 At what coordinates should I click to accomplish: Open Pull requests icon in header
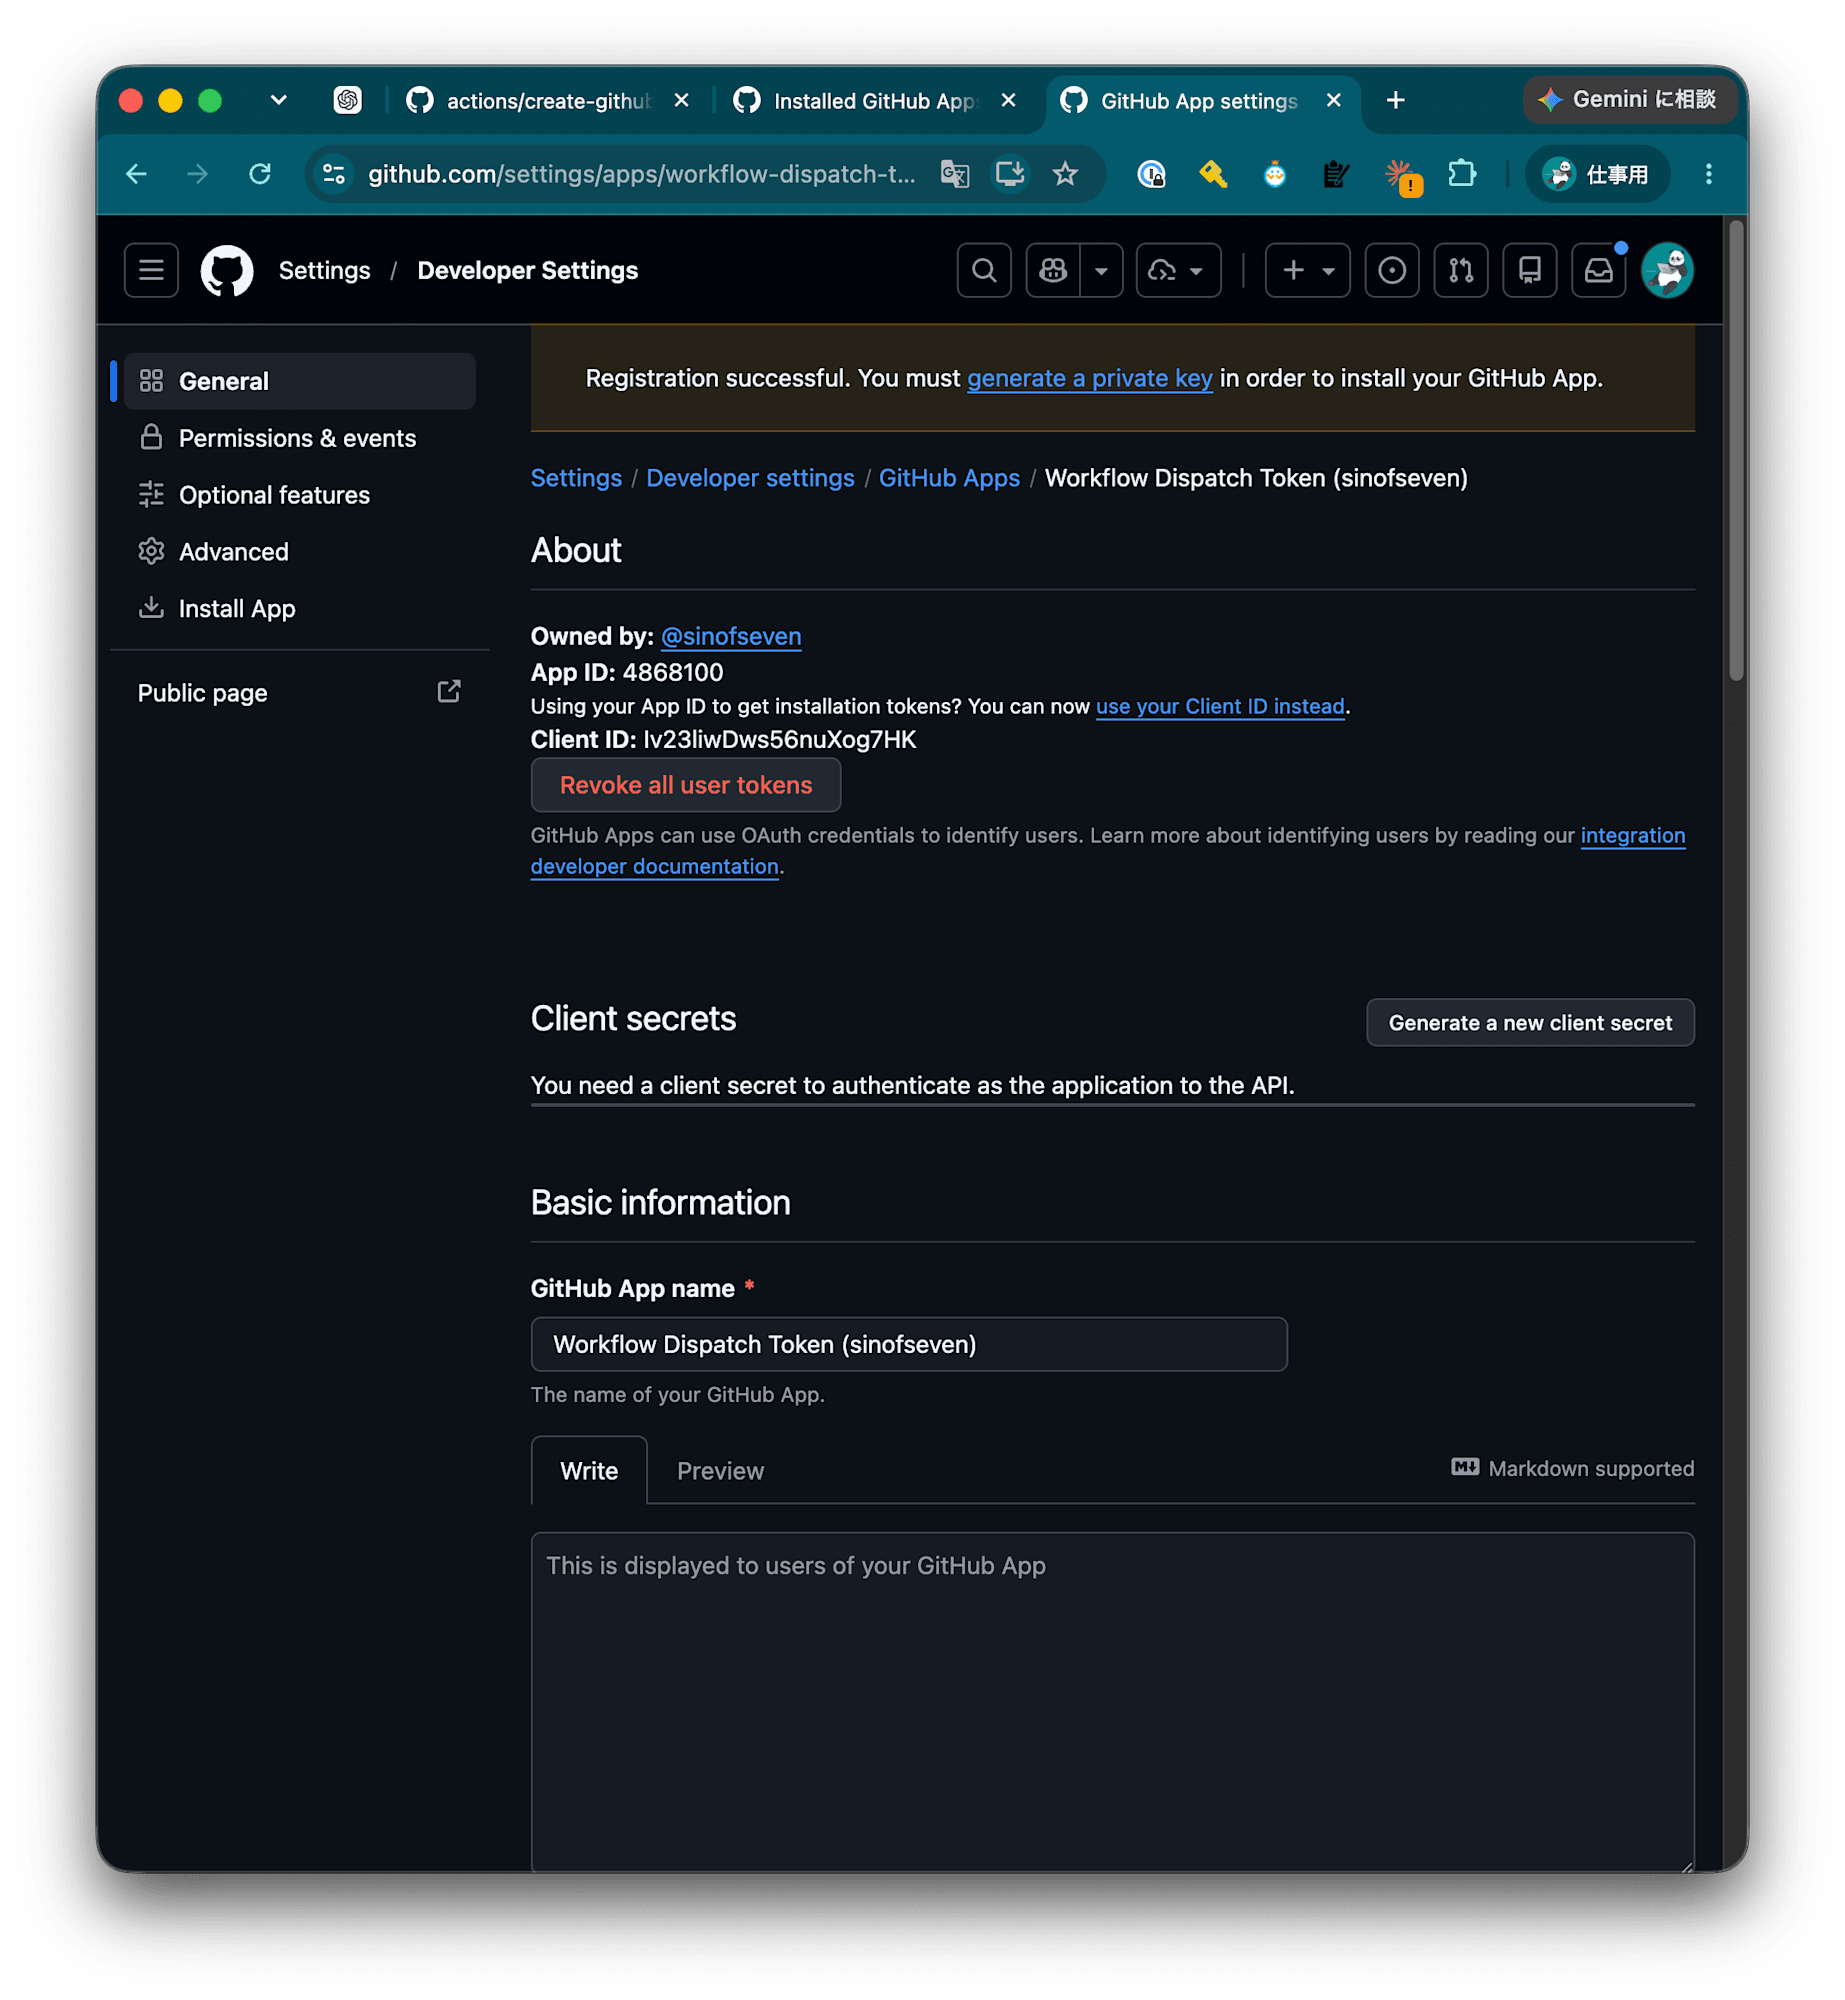point(1459,270)
